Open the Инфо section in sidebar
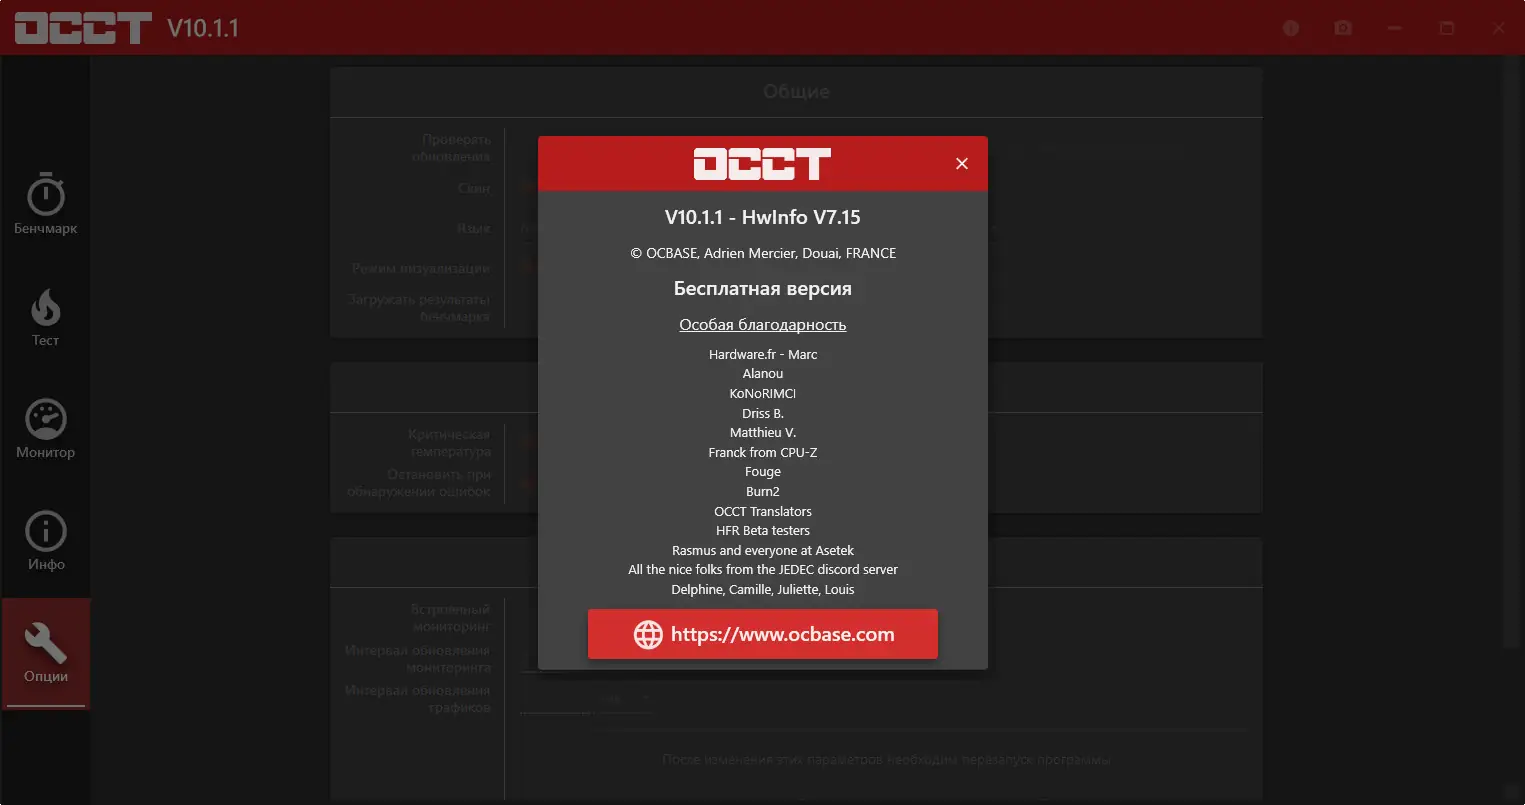 (x=45, y=542)
